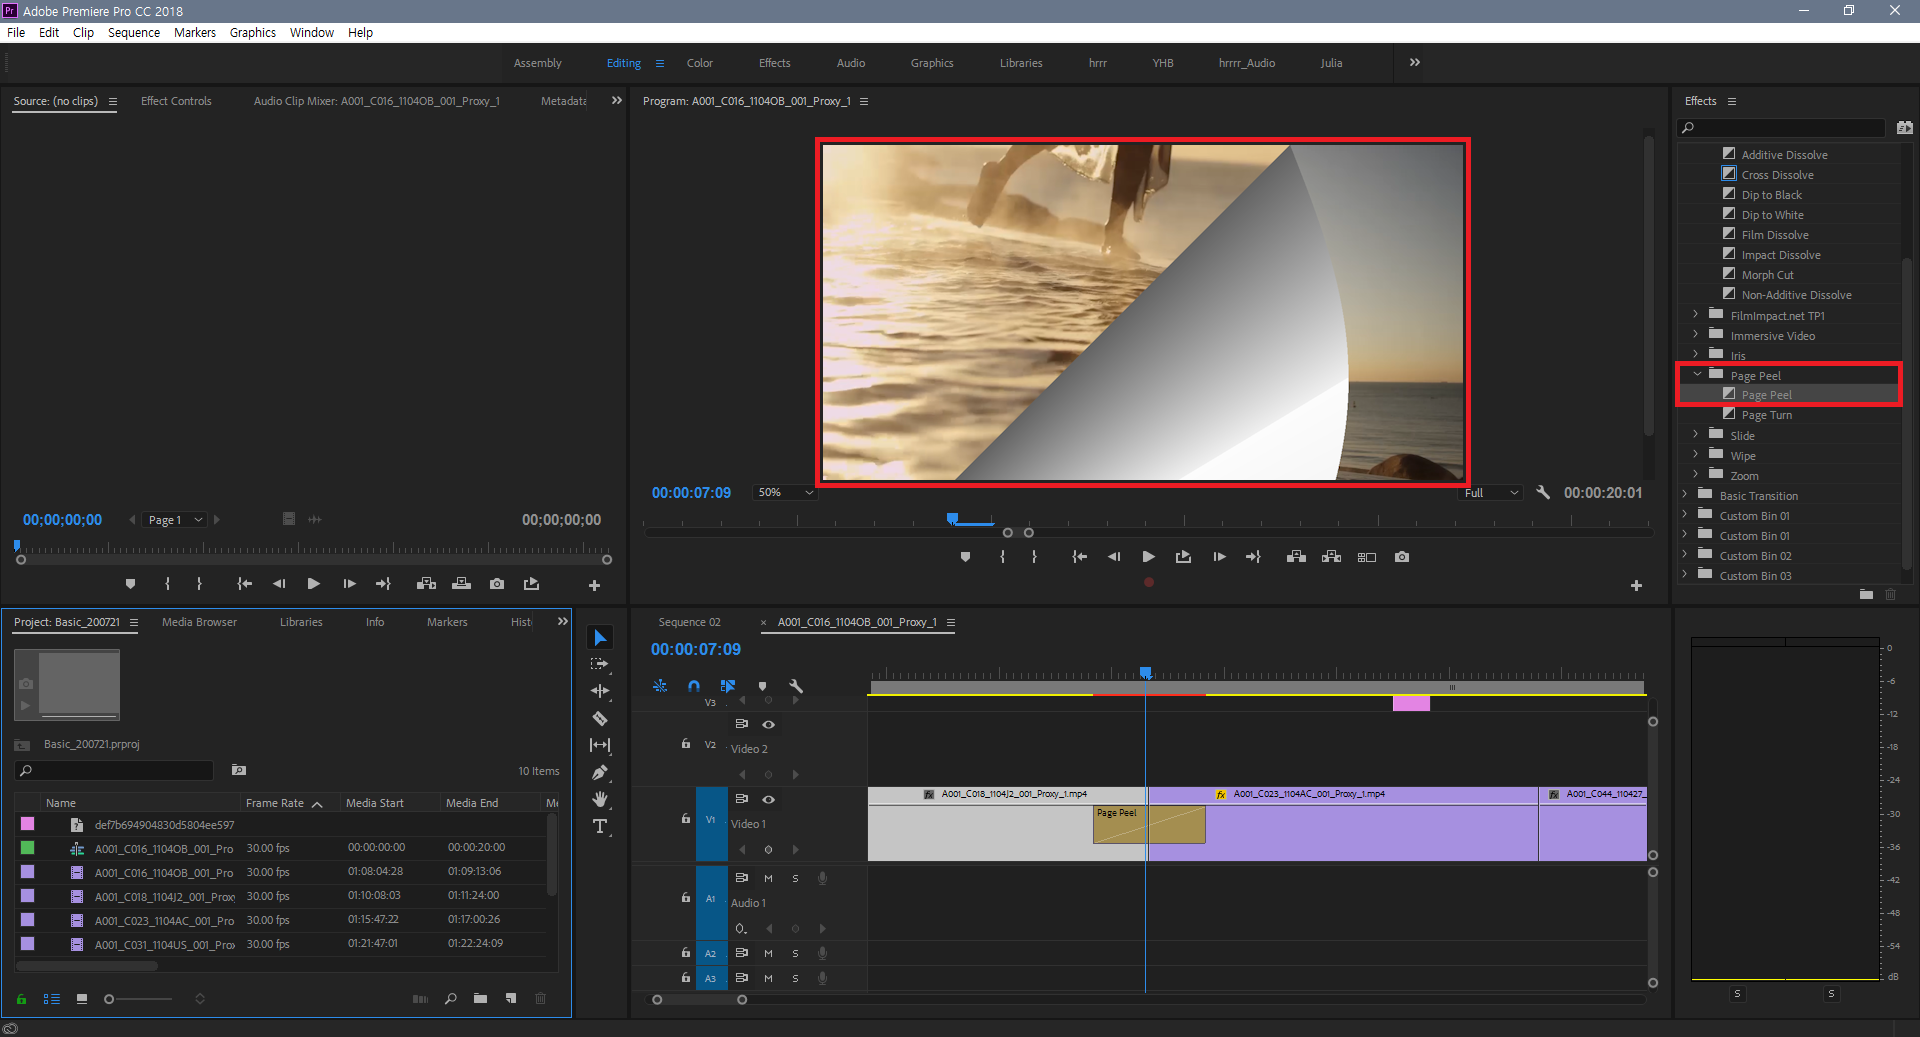Select the Type tool
Screen dimensions: 1920x1037
600,826
